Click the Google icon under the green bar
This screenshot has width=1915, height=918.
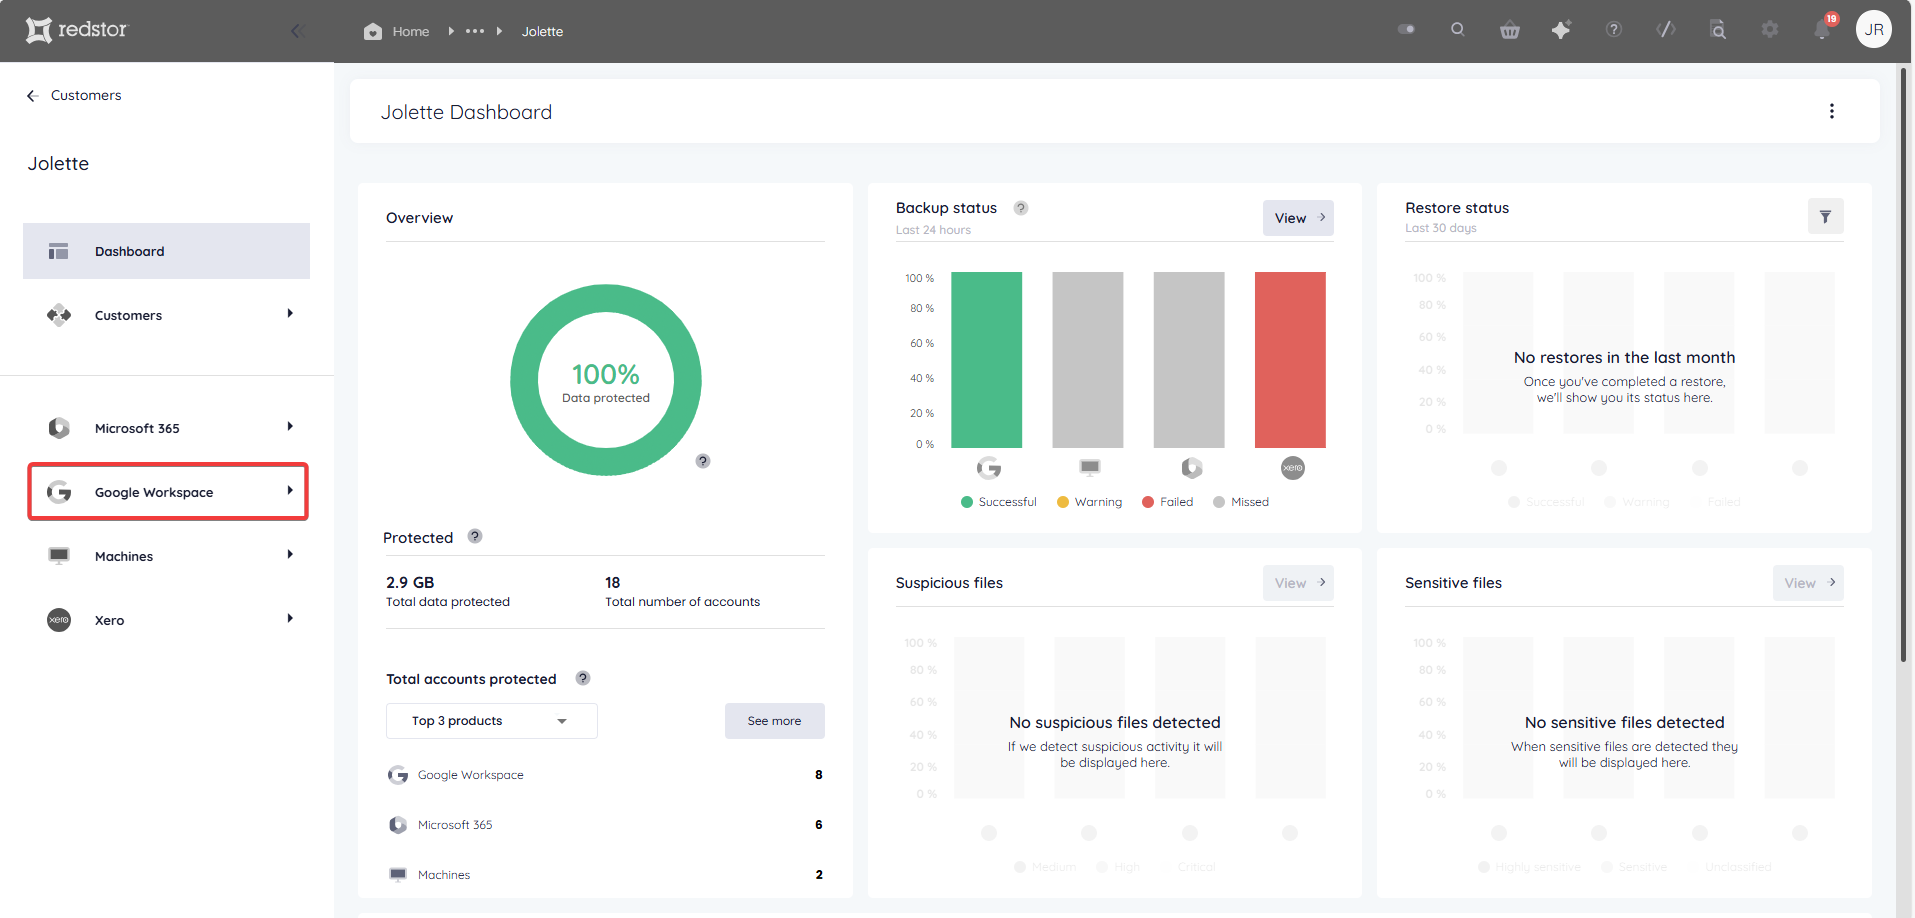point(989,468)
